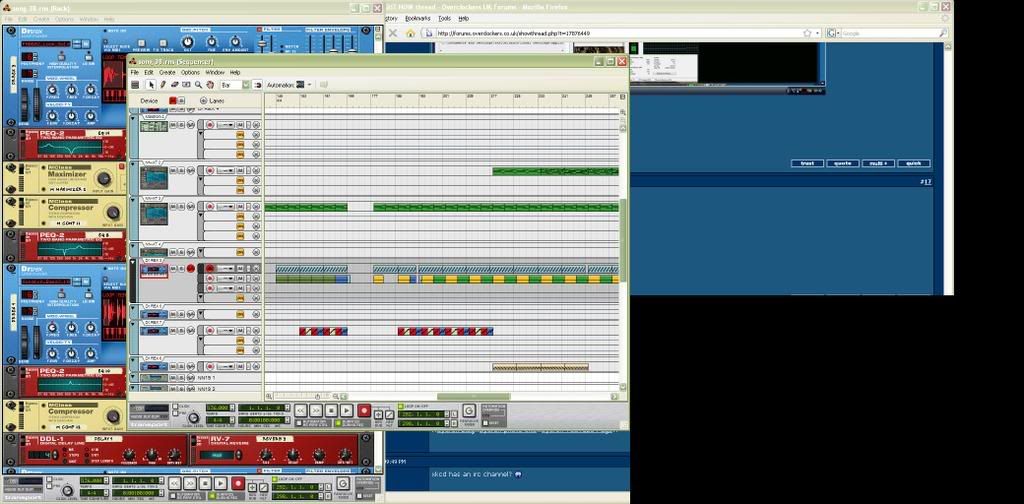The image size is (1024, 504).
Task: Click the tempo display field in Sequencer transport
Action: pyautogui.click(x=217, y=407)
